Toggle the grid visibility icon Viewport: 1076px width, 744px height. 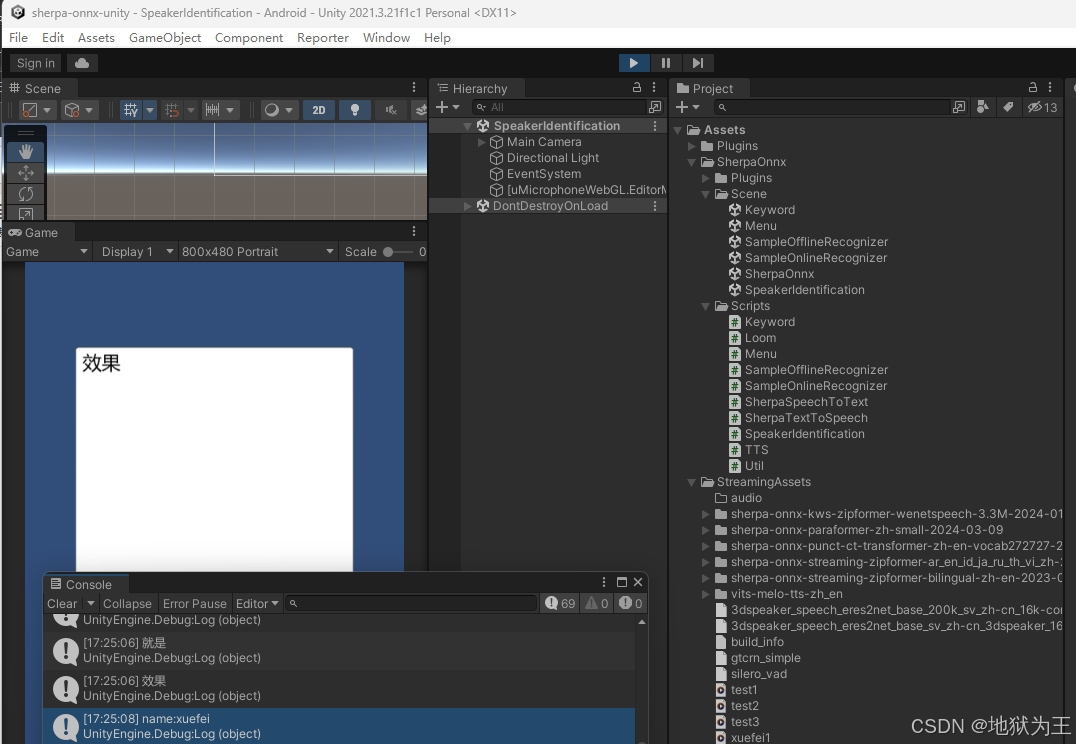130,110
